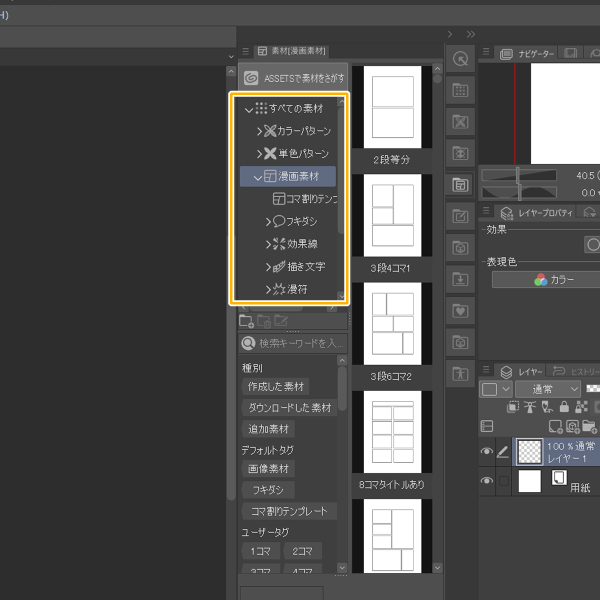Tick the checkbox beside the 用紙 layer
600x600 pixels.
[x=504, y=481]
